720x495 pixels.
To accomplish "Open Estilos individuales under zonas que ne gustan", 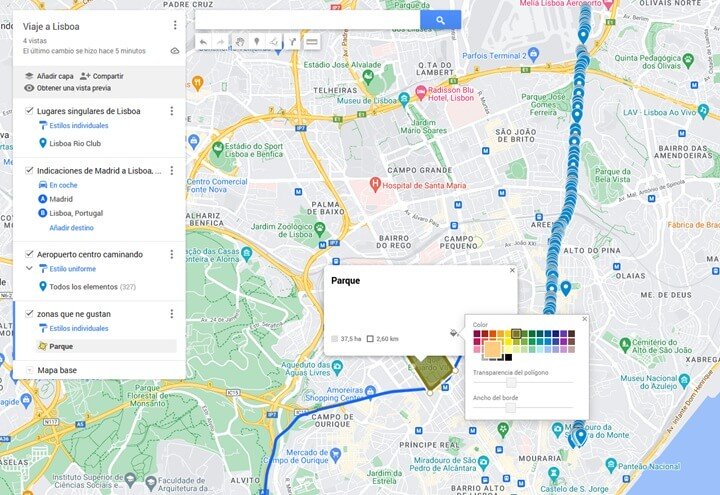I will click(79, 328).
